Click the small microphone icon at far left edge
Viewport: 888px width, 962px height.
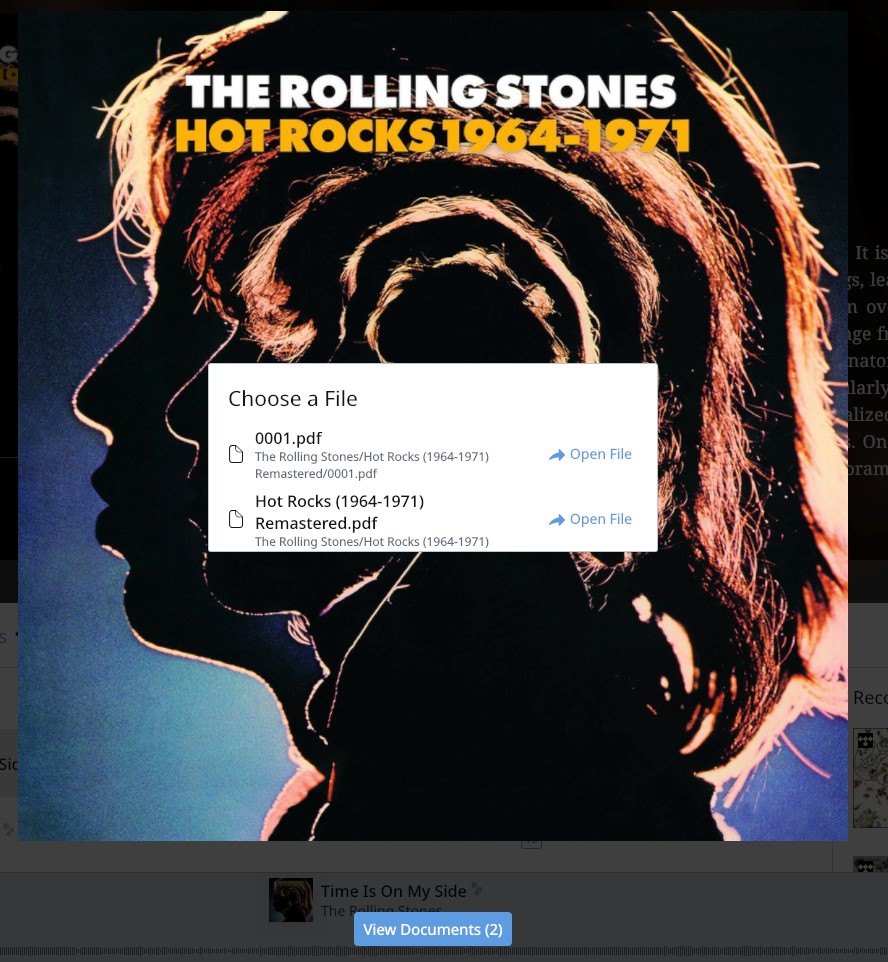pyautogui.click(x=8, y=829)
